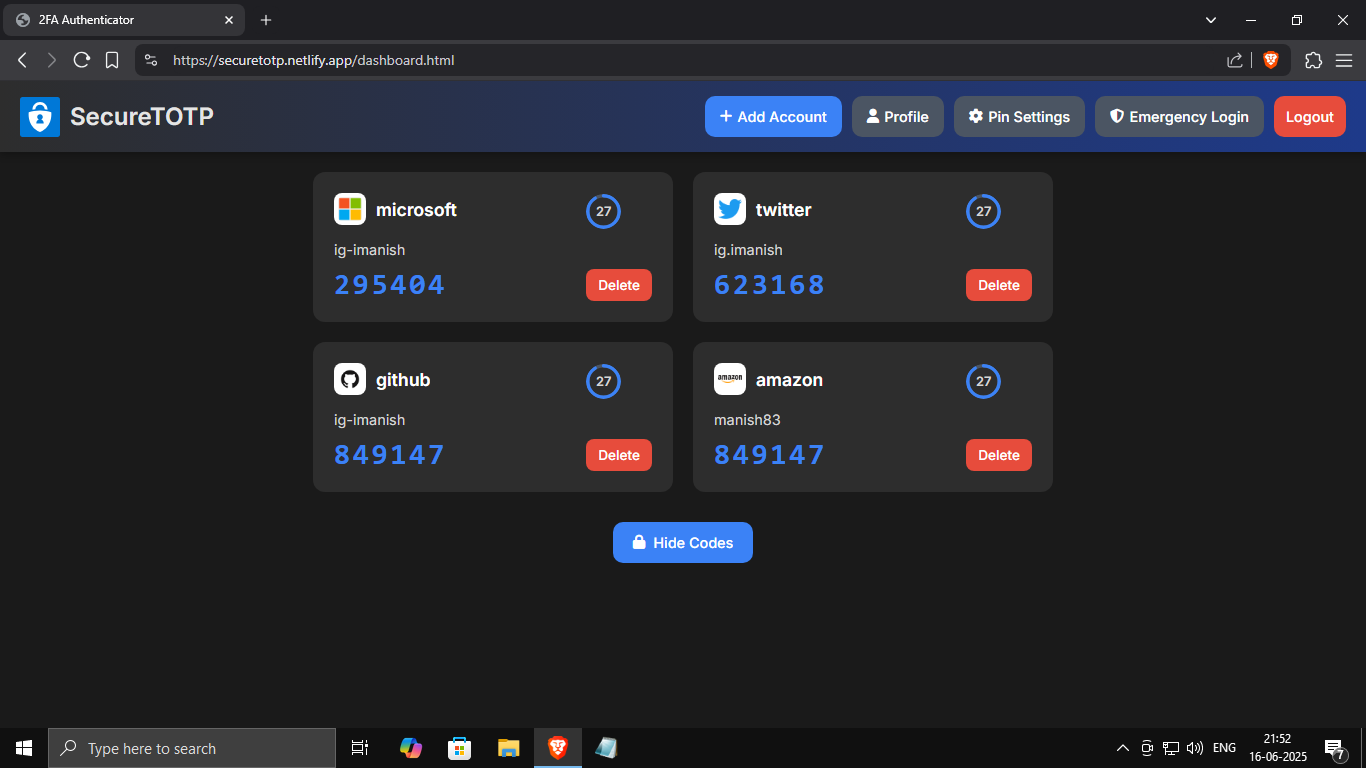The width and height of the screenshot is (1366, 768).
Task: Delete the amazon account
Action: (x=999, y=455)
